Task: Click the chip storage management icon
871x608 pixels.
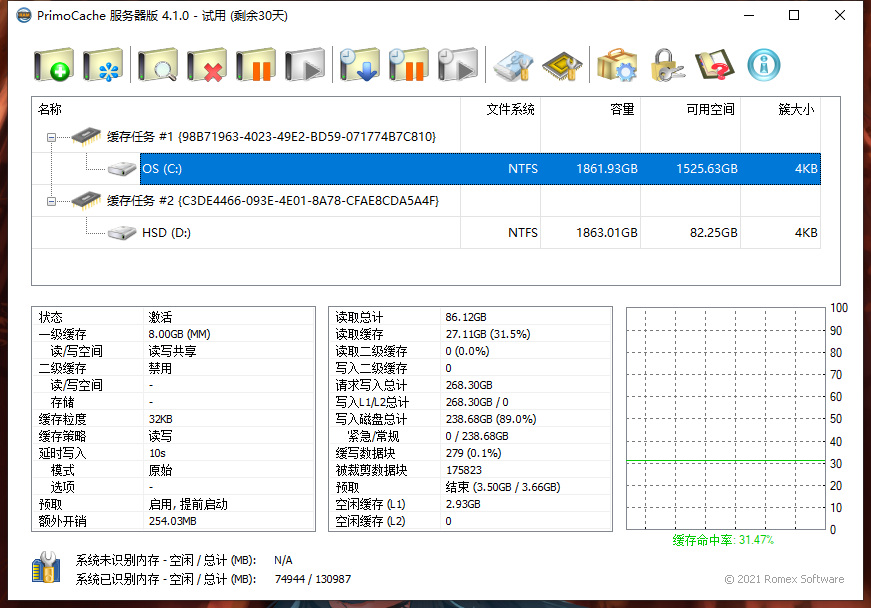Action: pyautogui.click(x=562, y=66)
